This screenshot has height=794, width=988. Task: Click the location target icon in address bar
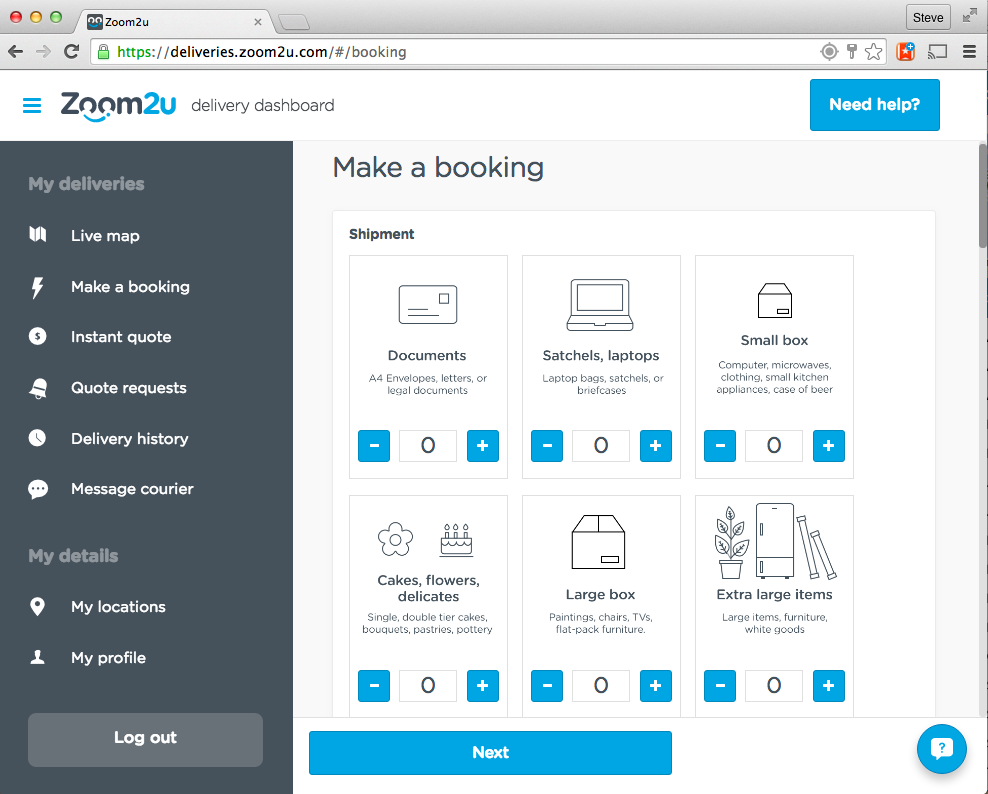click(829, 52)
